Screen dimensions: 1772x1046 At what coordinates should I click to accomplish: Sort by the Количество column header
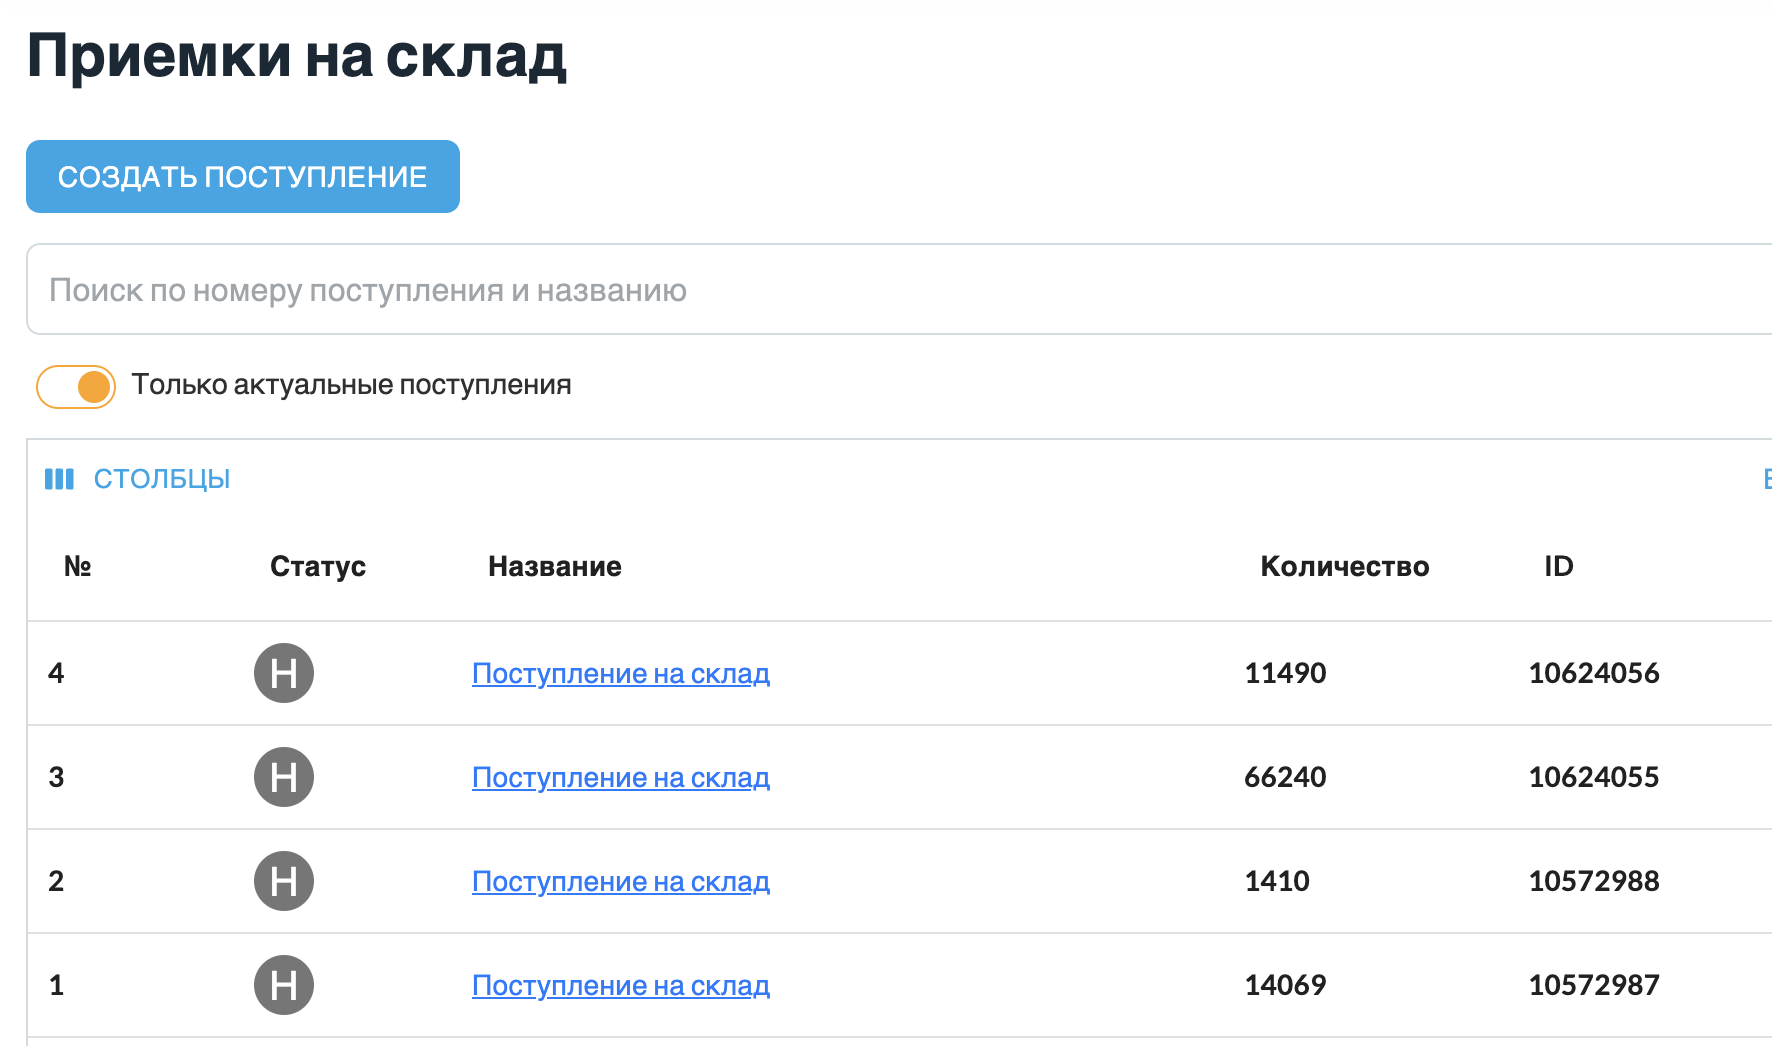click(x=1345, y=566)
